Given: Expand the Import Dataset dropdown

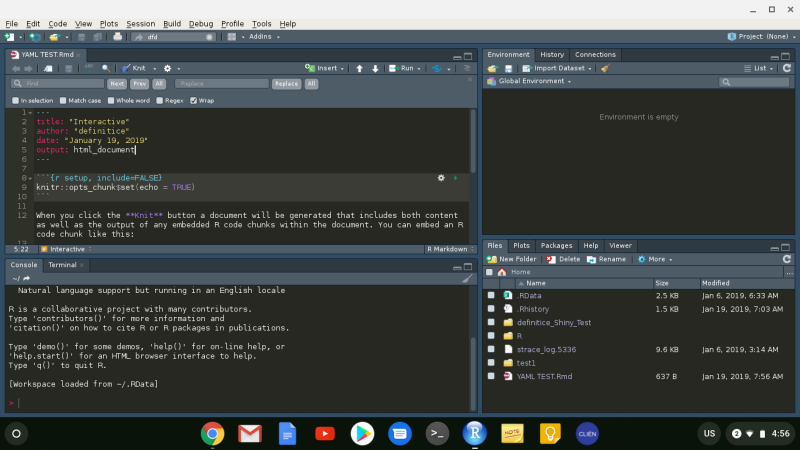Looking at the screenshot, I should point(562,68).
